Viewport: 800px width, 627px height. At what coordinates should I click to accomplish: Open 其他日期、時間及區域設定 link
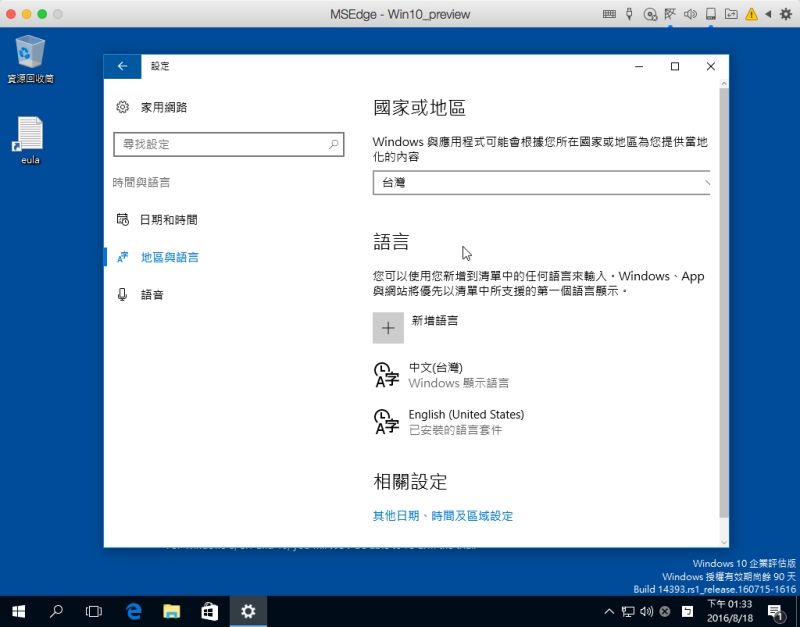pyautogui.click(x=443, y=516)
